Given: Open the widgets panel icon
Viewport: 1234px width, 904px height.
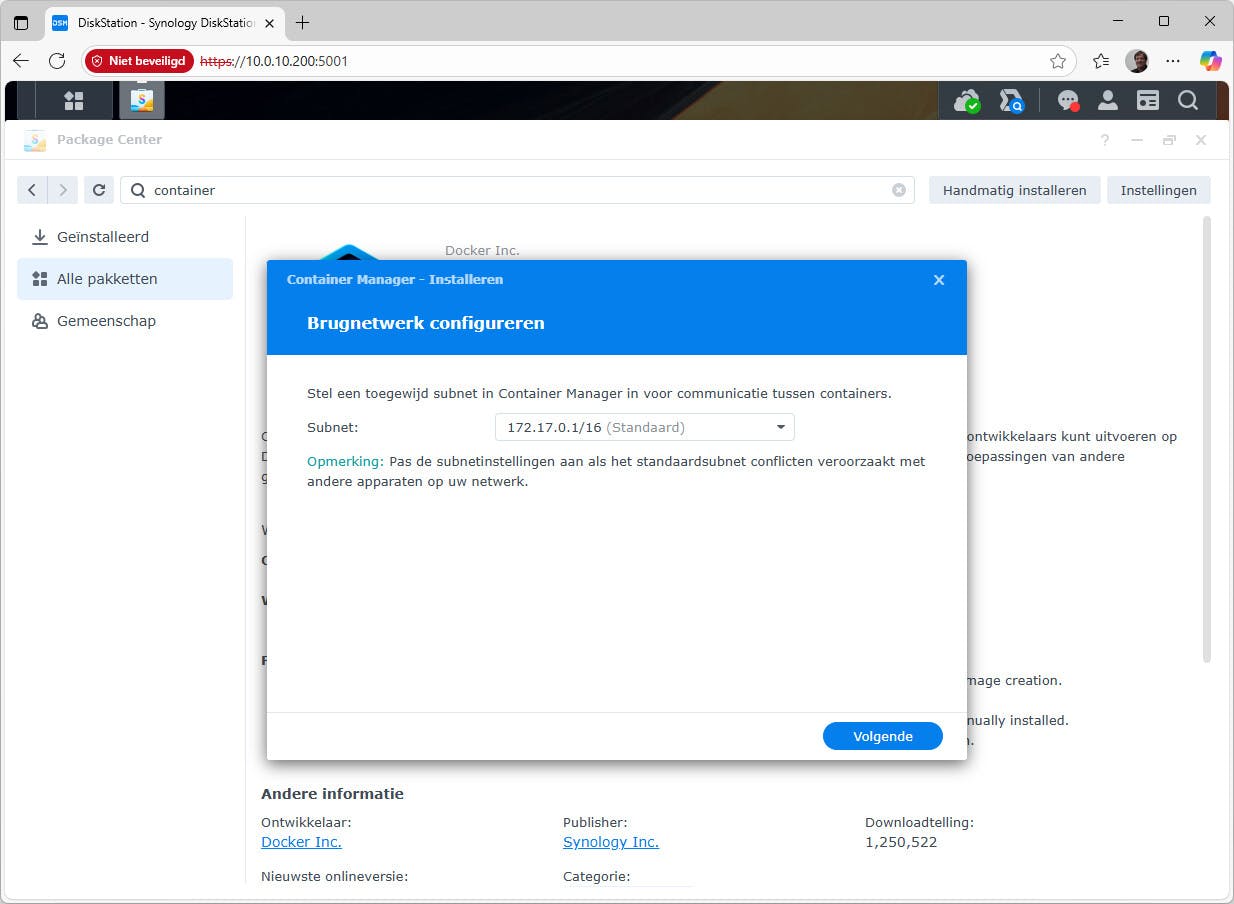Looking at the screenshot, I should [1147, 100].
